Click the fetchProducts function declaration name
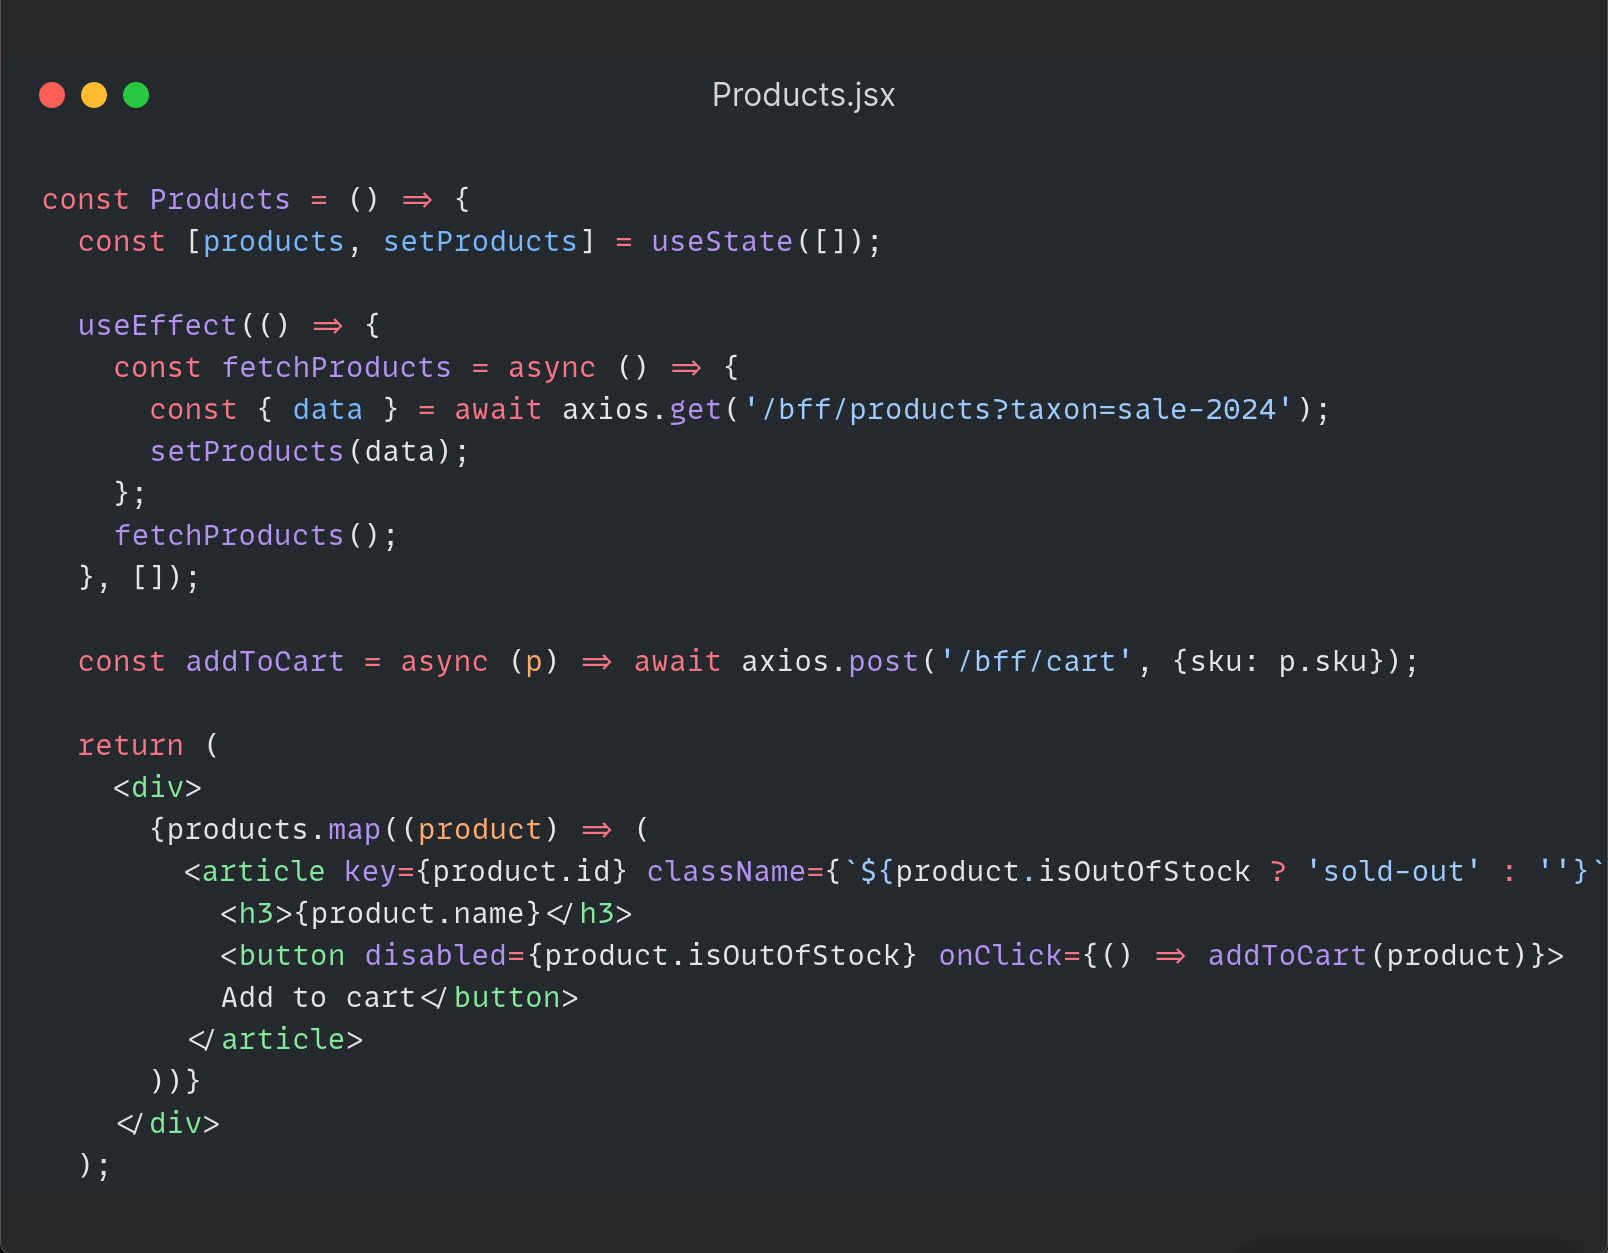 click(x=336, y=368)
